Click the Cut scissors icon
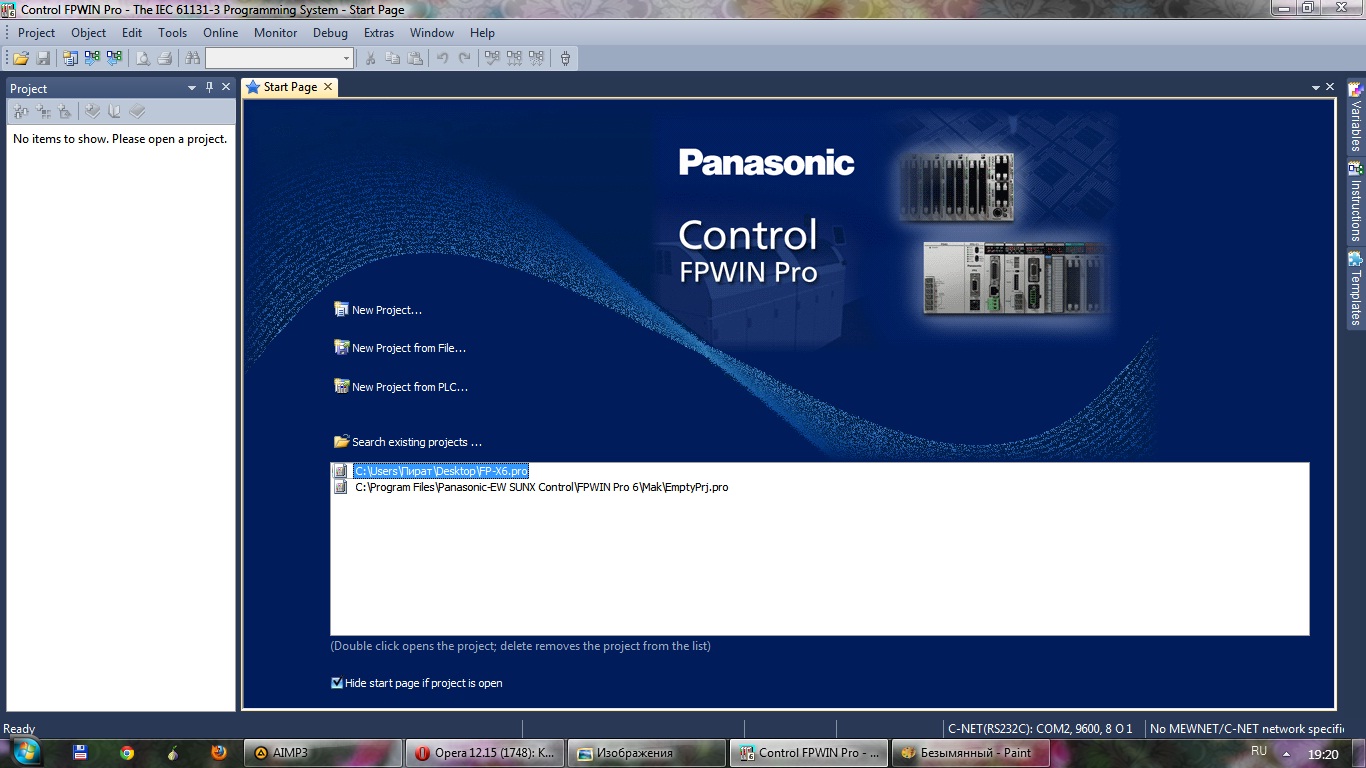This screenshot has height=768, width=1366. (370, 58)
